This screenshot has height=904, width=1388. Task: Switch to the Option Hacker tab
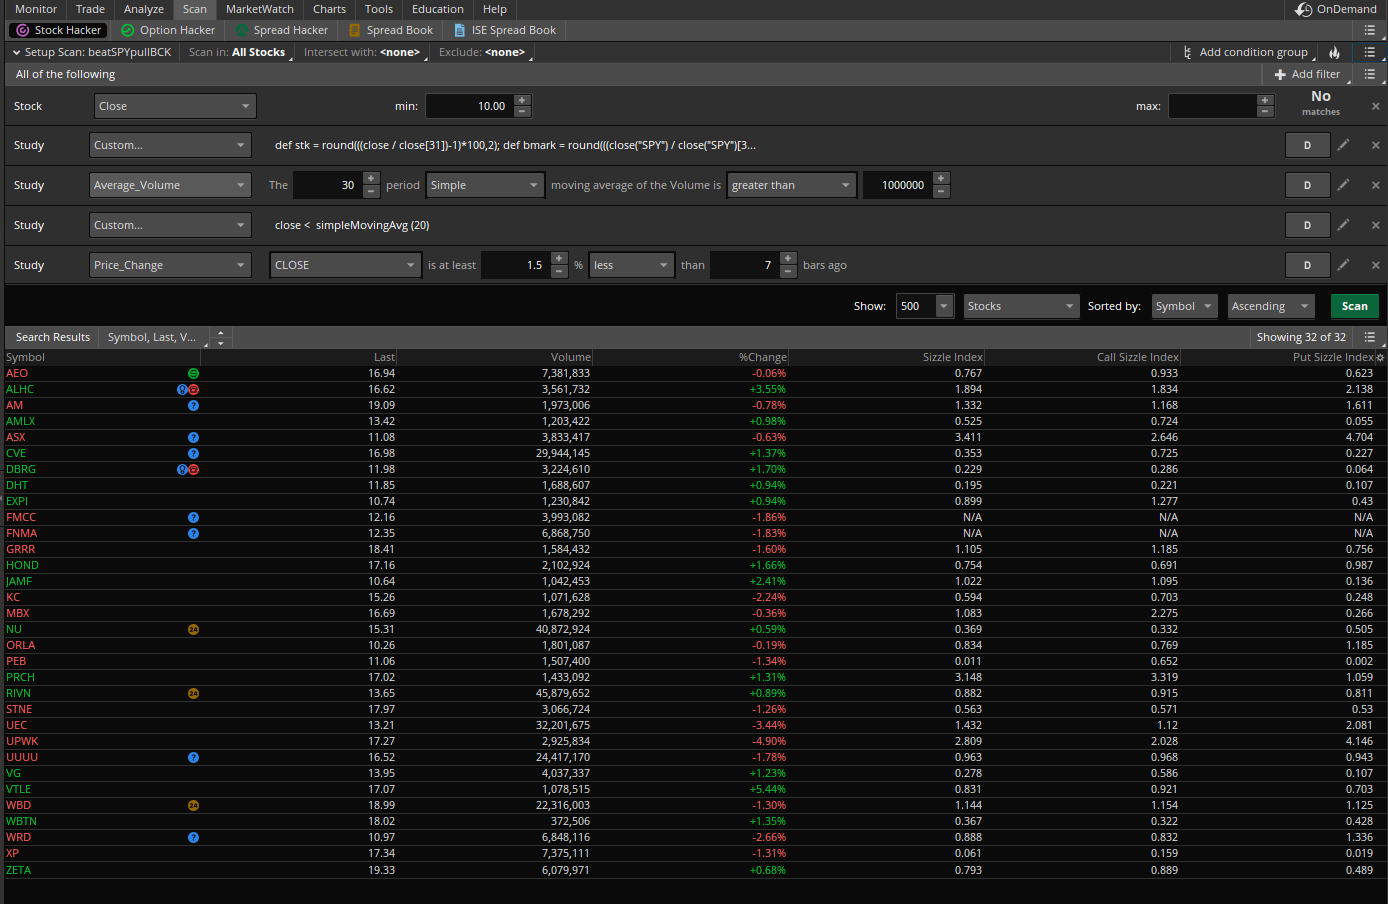[168, 30]
